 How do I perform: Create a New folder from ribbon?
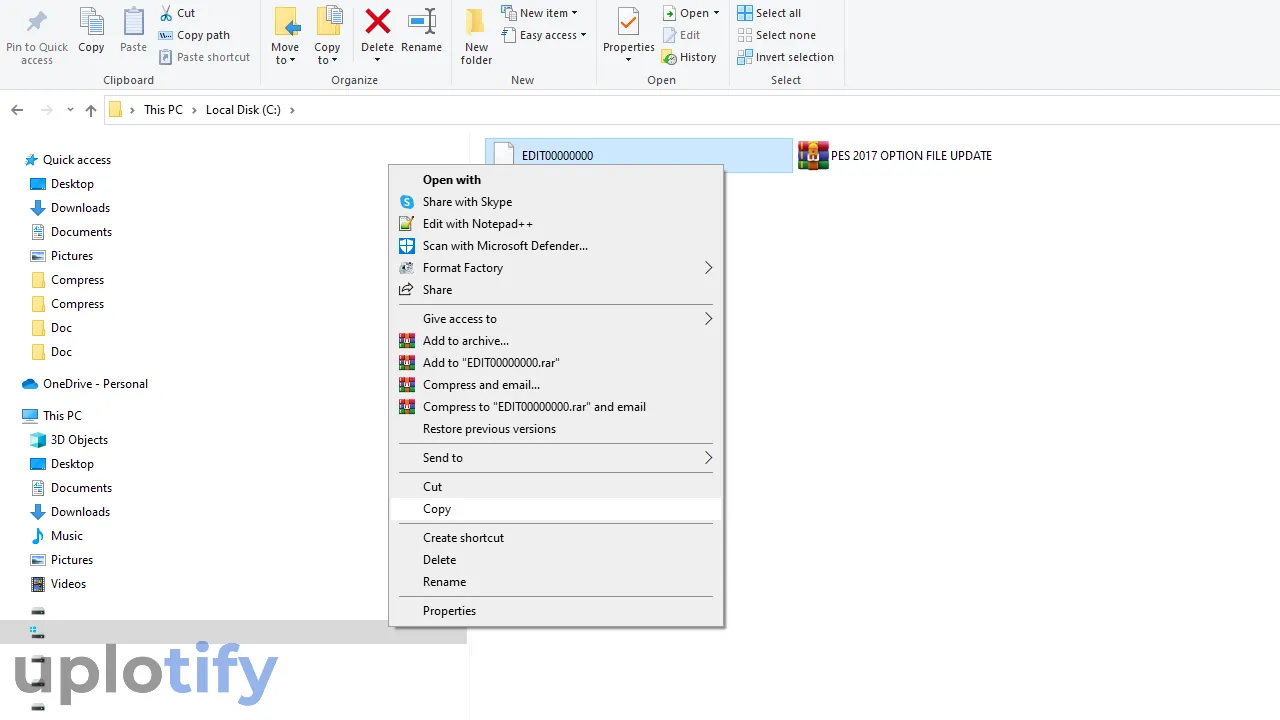(x=476, y=36)
